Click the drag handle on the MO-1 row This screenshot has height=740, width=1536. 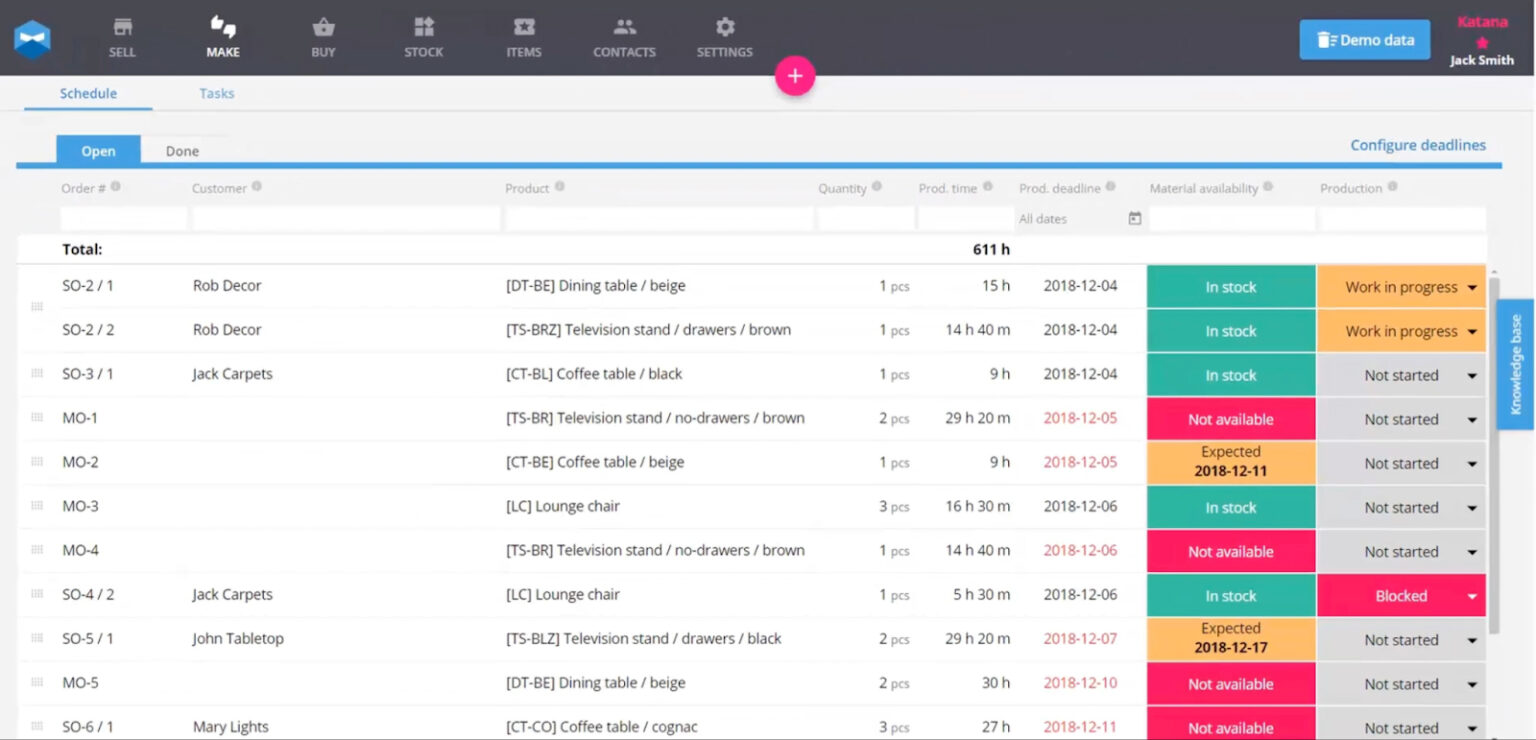[37, 418]
